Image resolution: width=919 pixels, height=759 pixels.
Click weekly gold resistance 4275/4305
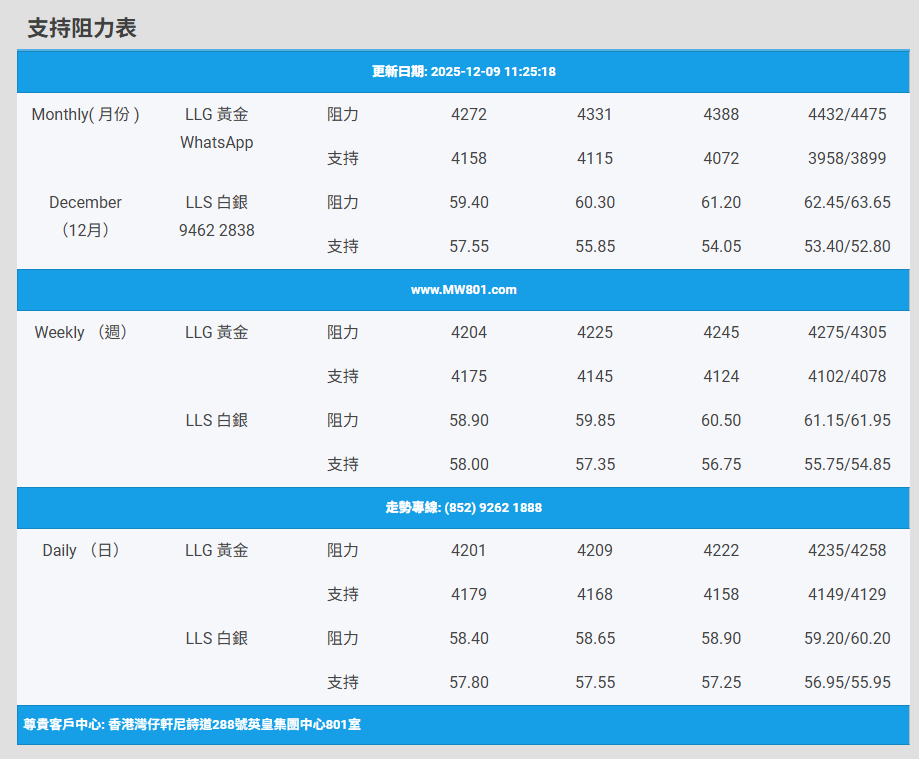[847, 333]
